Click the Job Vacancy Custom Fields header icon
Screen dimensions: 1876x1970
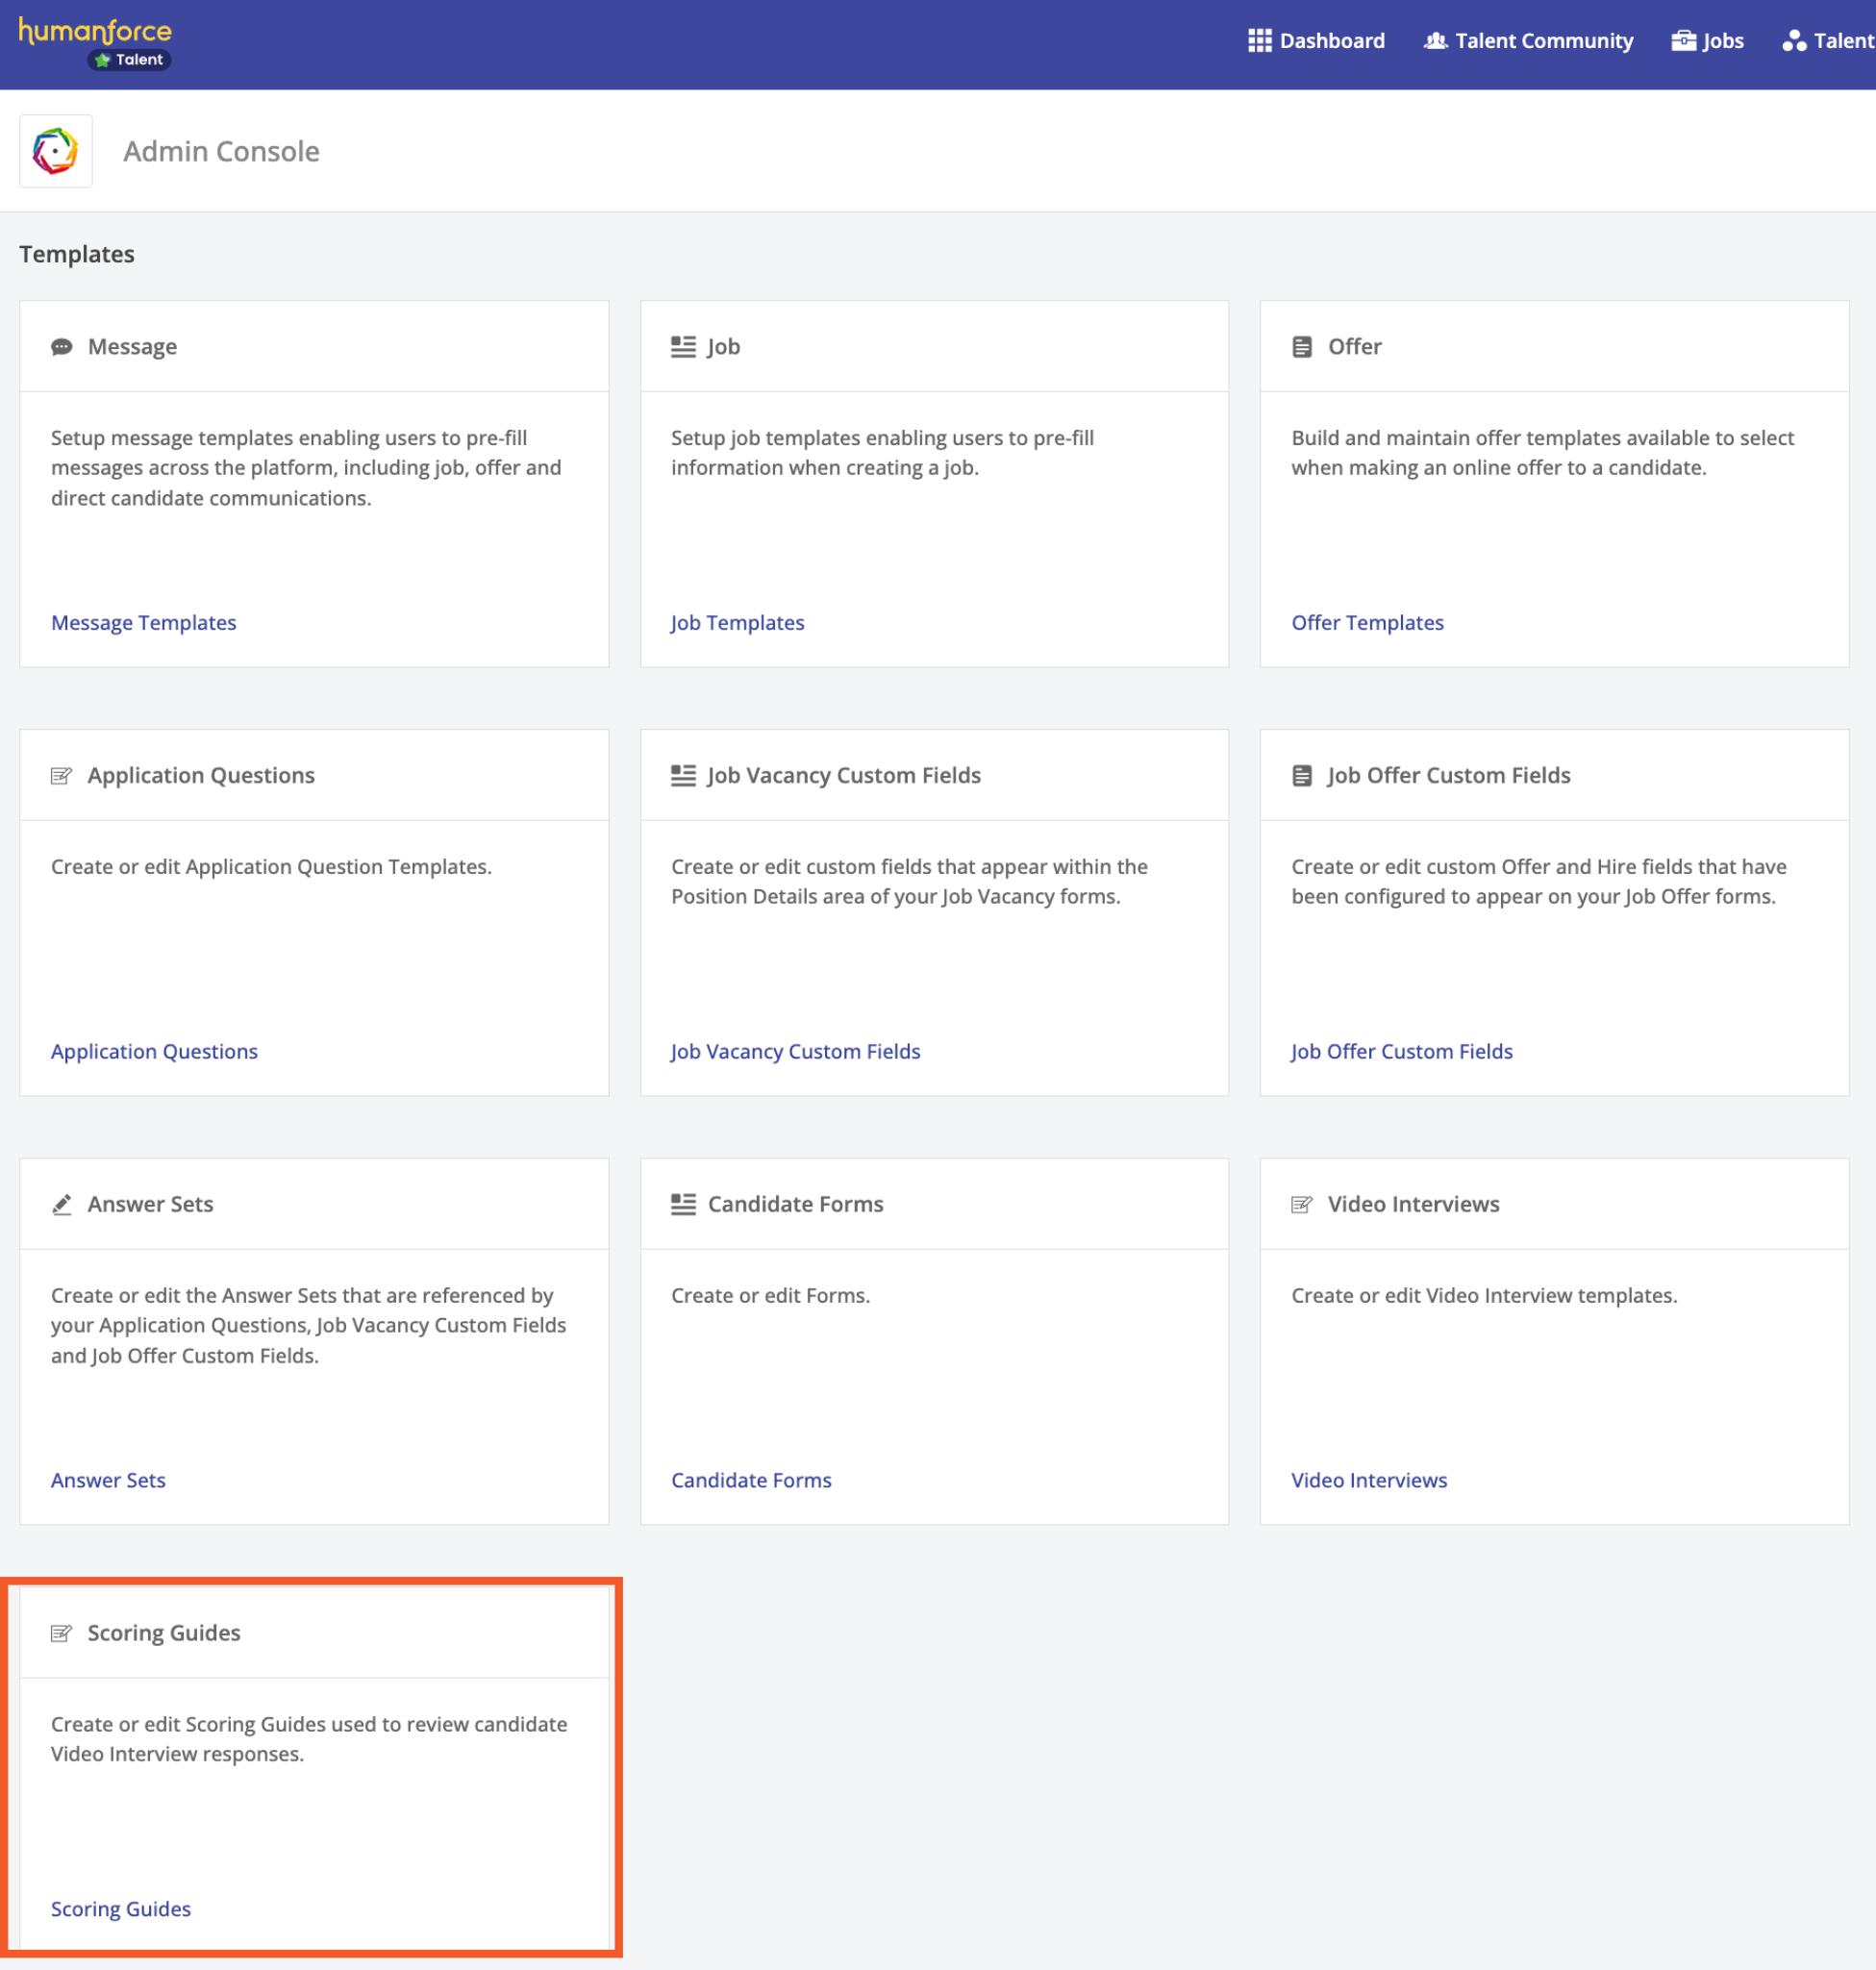pyautogui.click(x=683, y=776)
